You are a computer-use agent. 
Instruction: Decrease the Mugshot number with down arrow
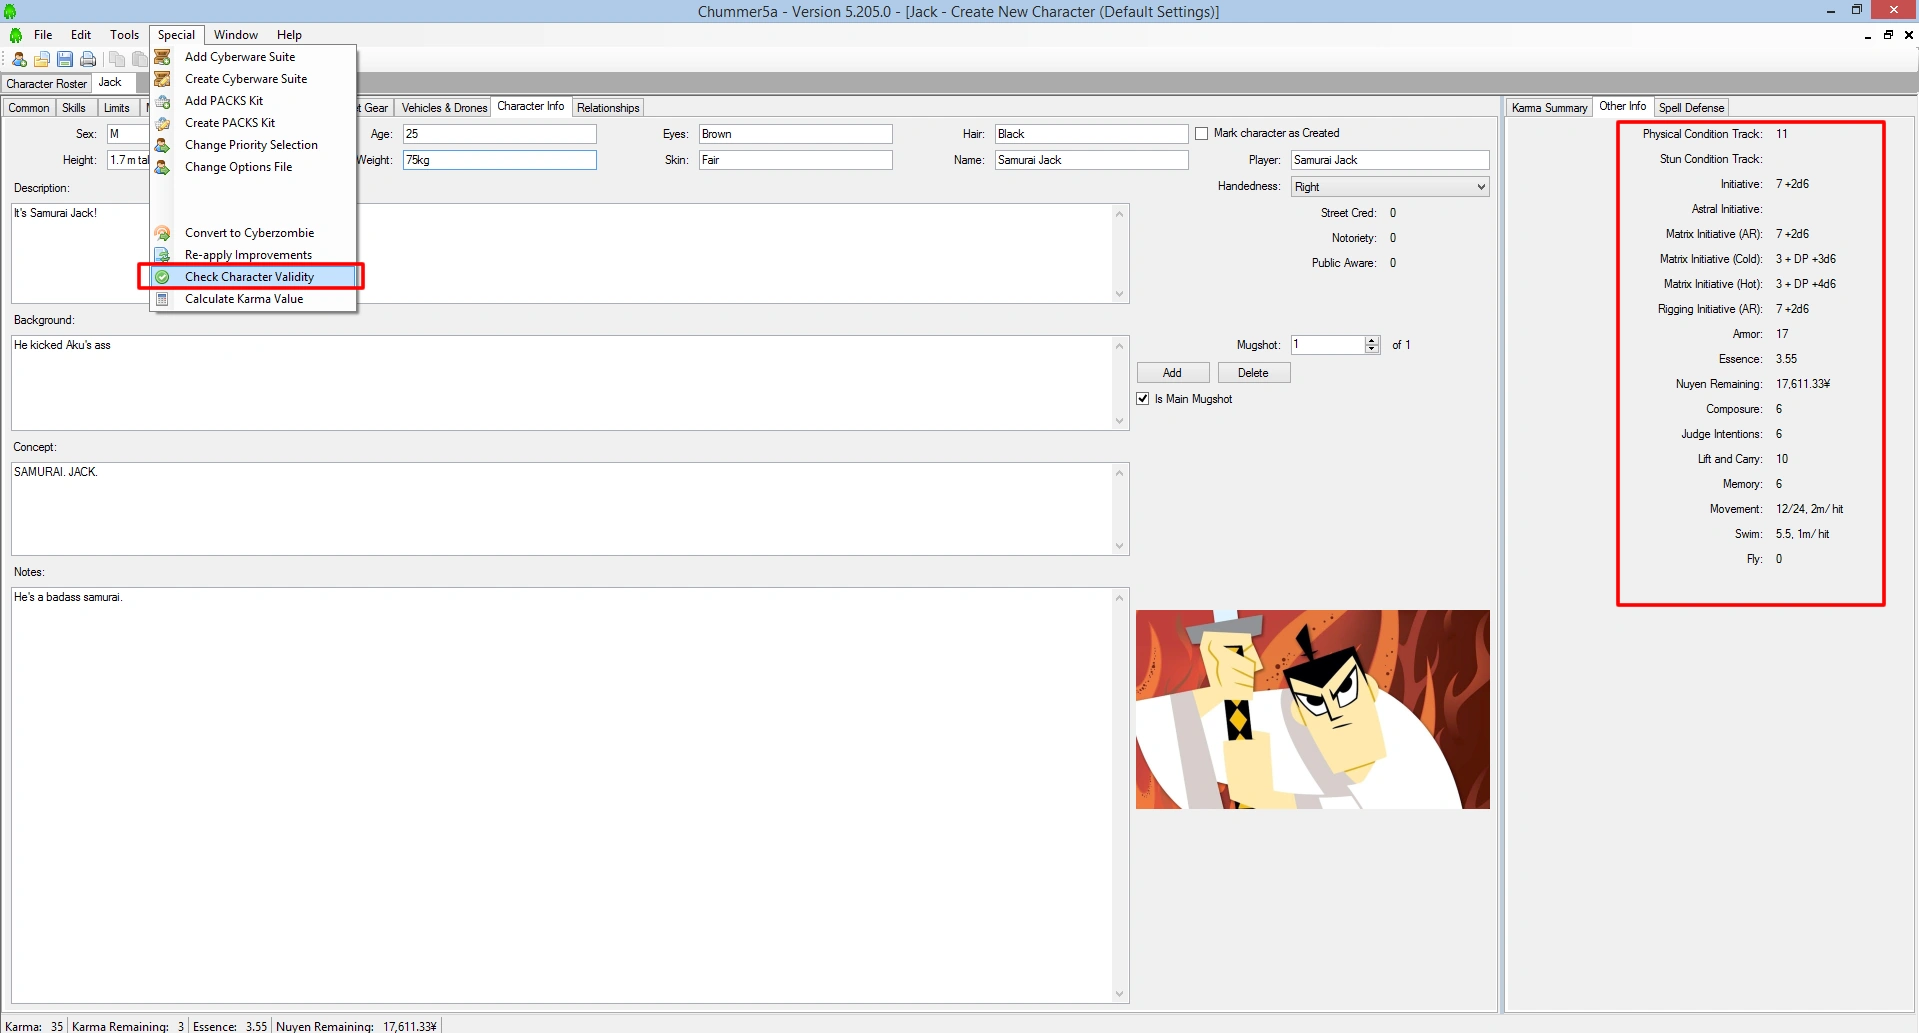(x=1372, y=349)
